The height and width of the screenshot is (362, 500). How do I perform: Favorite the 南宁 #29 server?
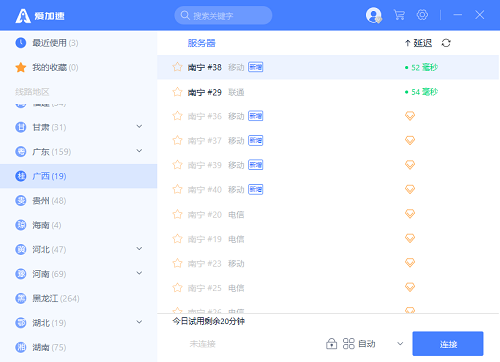177,92
